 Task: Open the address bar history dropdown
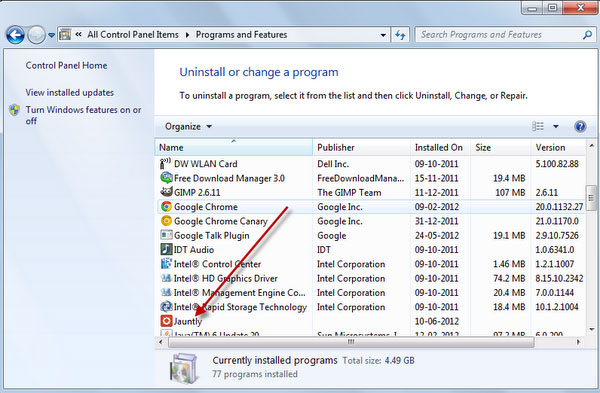[383, 35]
